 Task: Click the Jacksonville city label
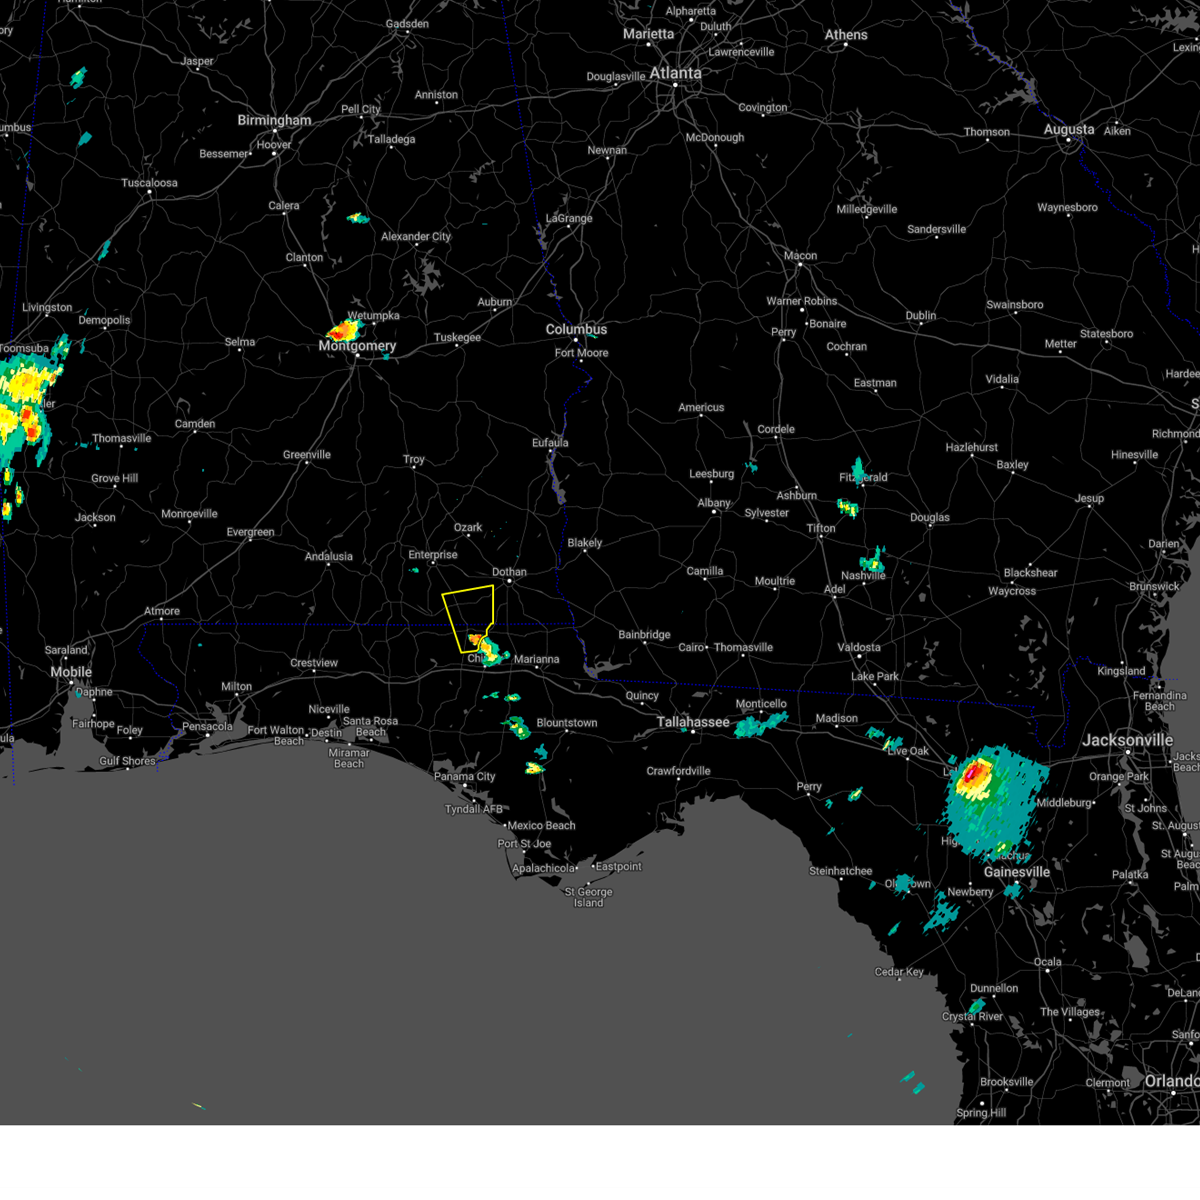pyautogui.click(x=1127, y=740)
